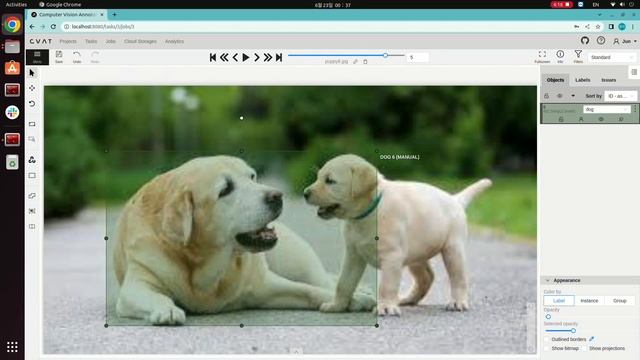Image resolution: width=640 pixels, height=360 pixels.
Task: Select the move image tool
Action: pyautogui.click(x=32, y=88)
